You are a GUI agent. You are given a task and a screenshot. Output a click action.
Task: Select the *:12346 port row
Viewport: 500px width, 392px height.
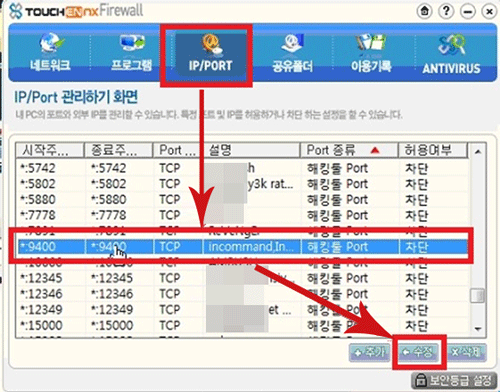point(243,294)
